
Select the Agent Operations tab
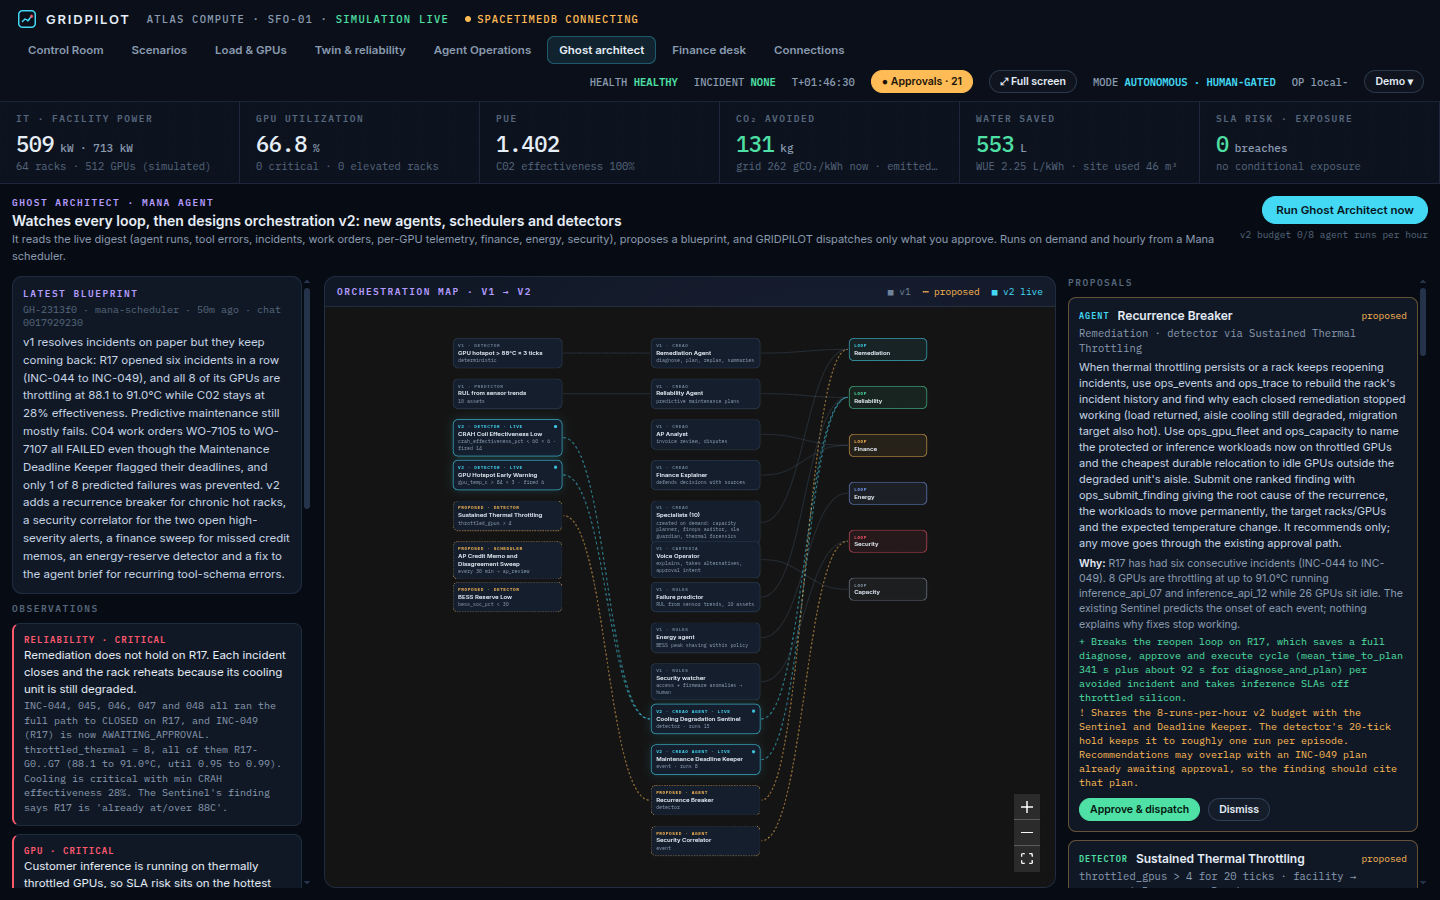482,50
